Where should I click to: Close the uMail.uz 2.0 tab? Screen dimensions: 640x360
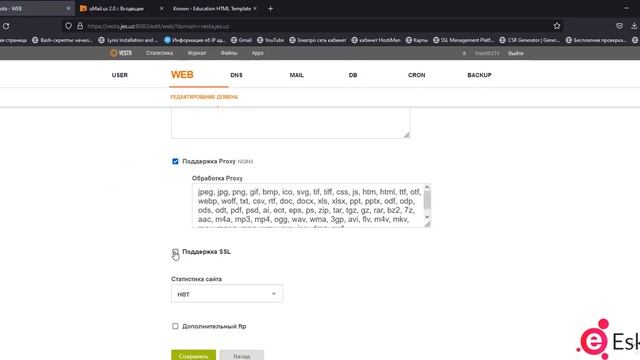(x=162, y=8)
